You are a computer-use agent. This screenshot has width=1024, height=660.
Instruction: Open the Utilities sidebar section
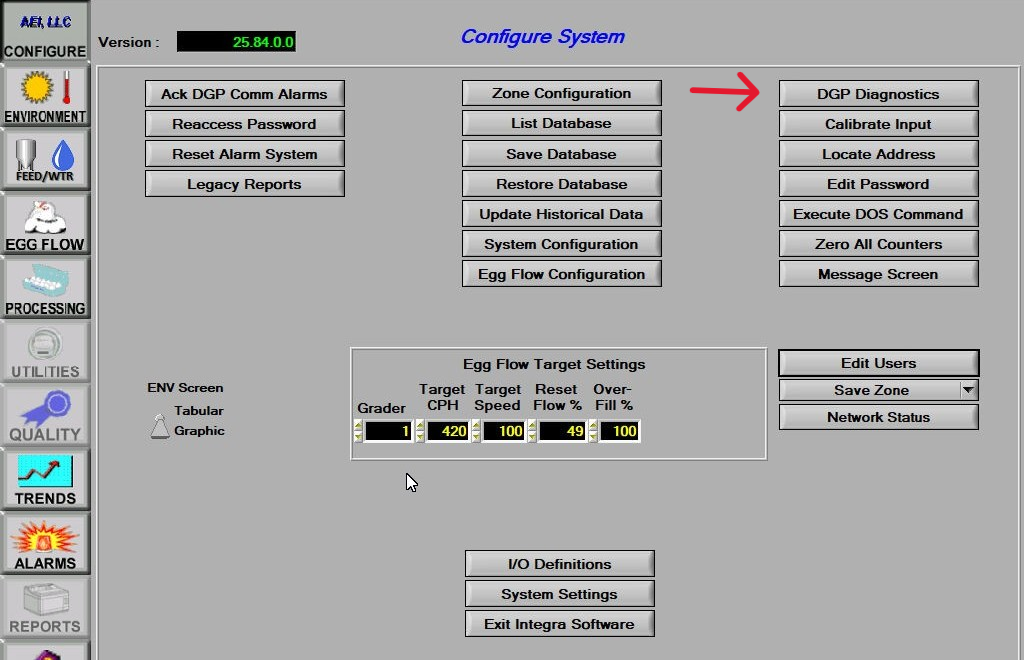pyautogui.click(x=44, y=351)
